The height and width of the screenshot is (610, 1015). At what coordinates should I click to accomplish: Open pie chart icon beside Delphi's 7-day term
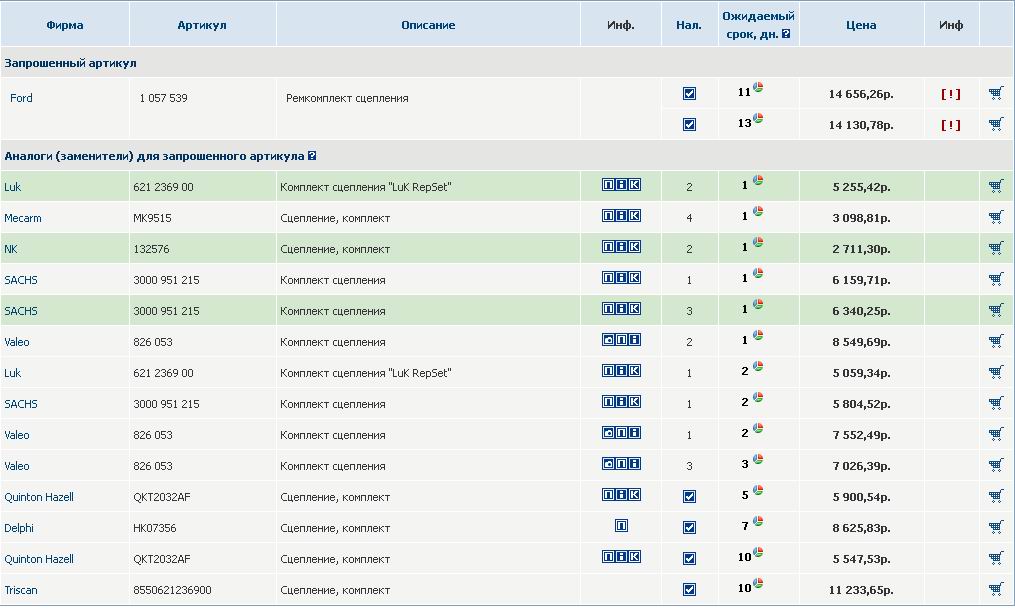[758, 522]
